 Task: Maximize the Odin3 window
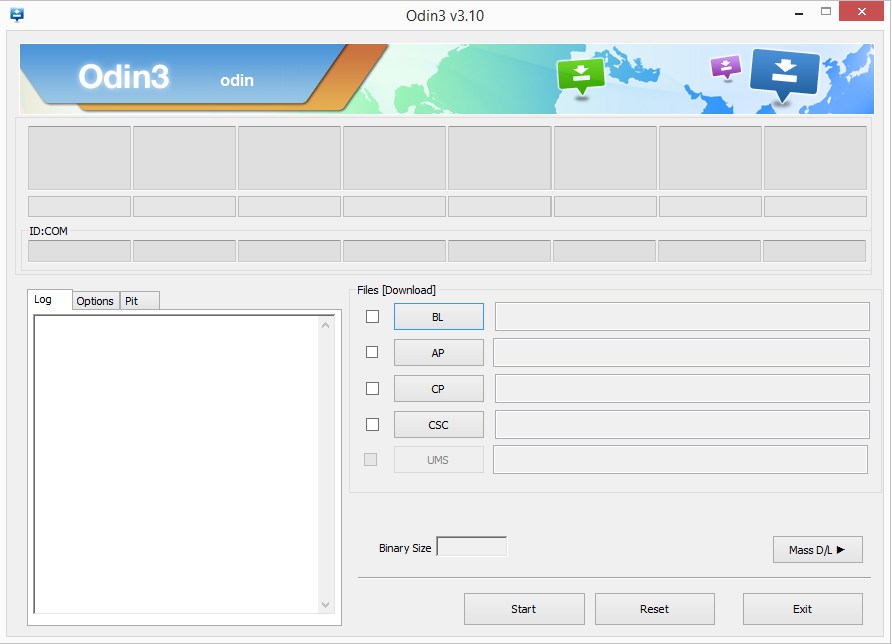pyautogui.click(x=826, y=11)
